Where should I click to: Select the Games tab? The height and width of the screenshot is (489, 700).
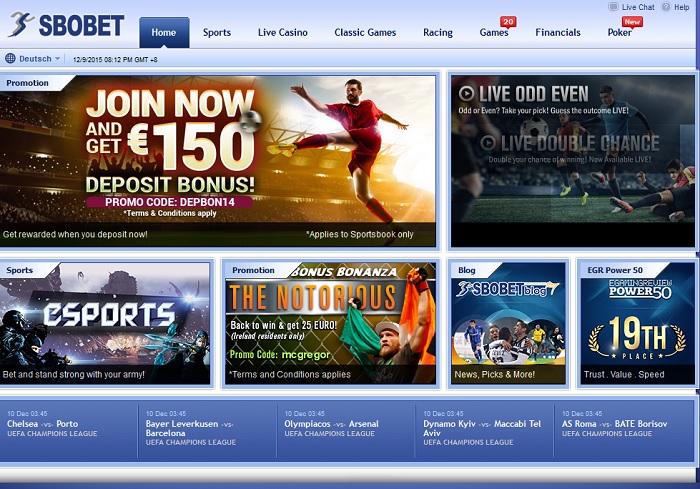click(x=494, y=33)
